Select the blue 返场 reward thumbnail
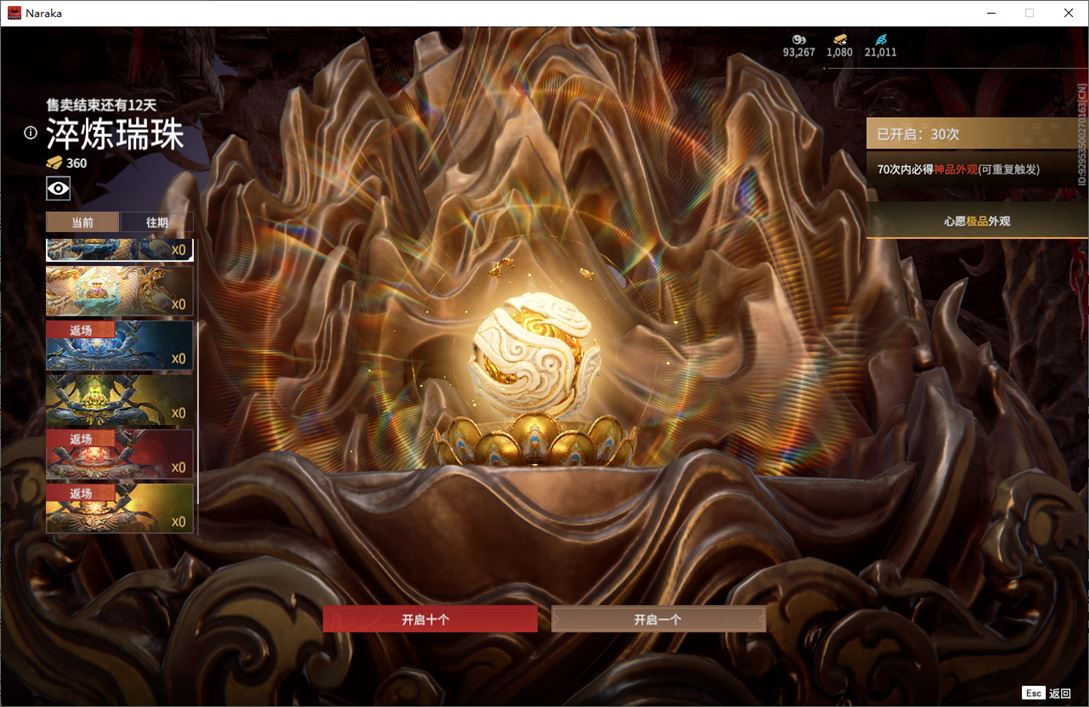The image size is (1089, 707). pos(119,346)
